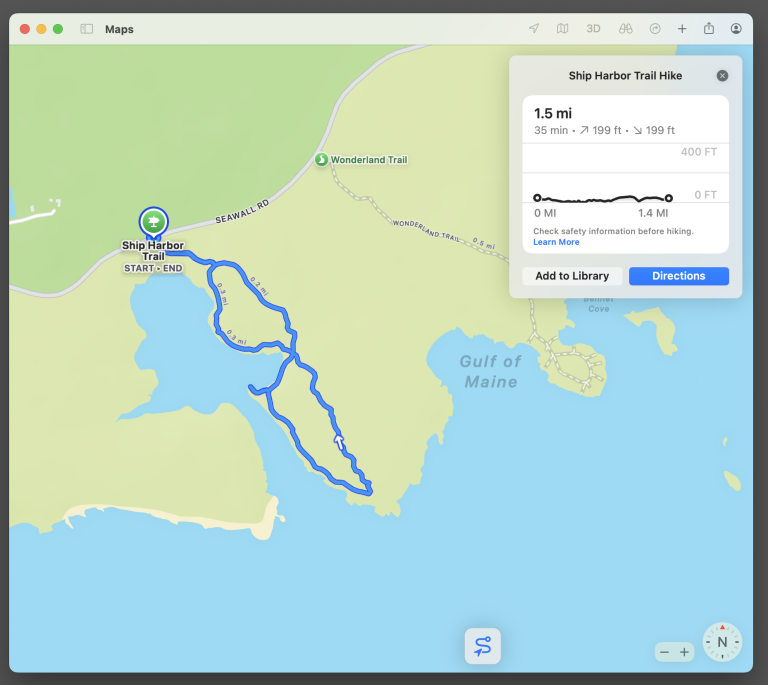The height and width of the screenshot is (685, 768).
Task: Click the current location arrow icon
Action: click(534, 28)
